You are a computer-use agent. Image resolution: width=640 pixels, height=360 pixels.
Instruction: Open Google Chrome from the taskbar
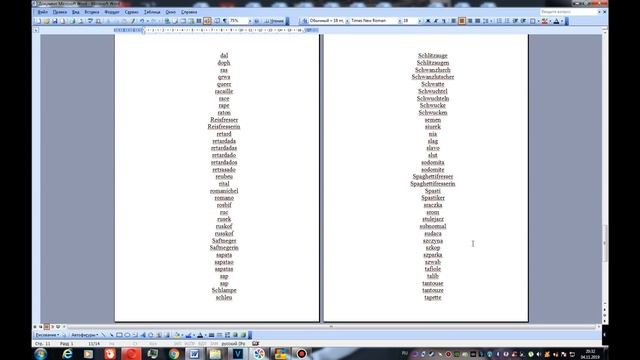[174, 353]
